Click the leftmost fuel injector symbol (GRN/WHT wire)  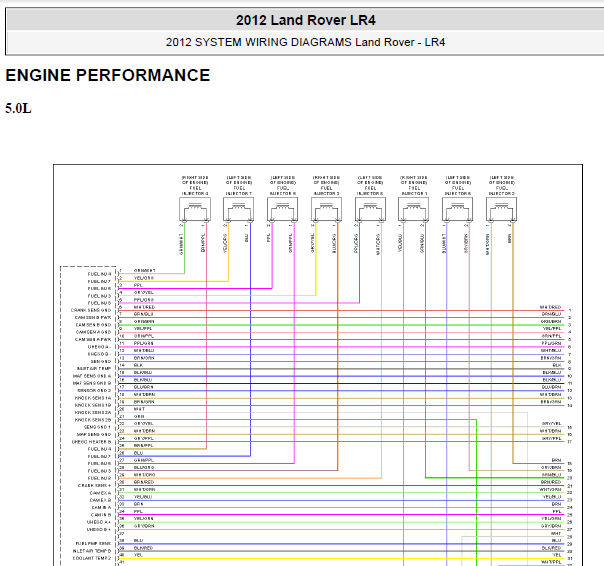(x=195, y=209)
